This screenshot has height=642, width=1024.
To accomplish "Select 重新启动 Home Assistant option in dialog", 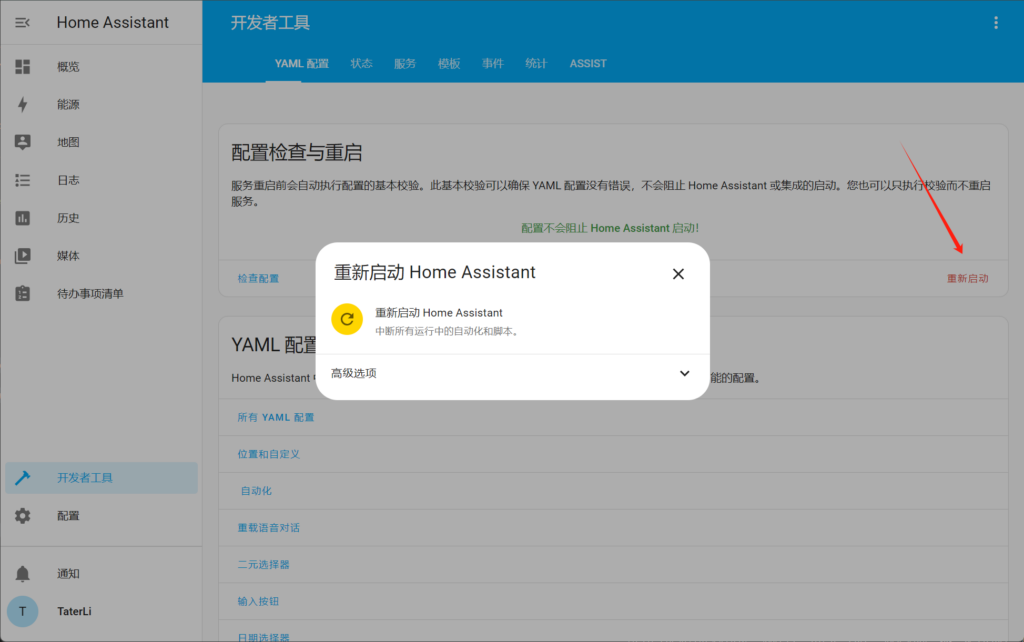I will pos(513,321).
